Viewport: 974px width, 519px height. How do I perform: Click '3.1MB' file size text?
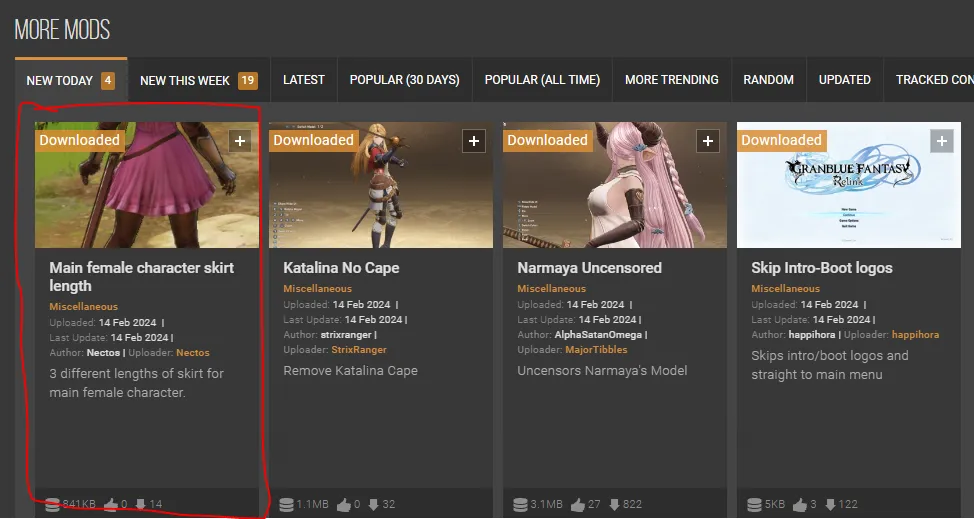coord(547,505)
